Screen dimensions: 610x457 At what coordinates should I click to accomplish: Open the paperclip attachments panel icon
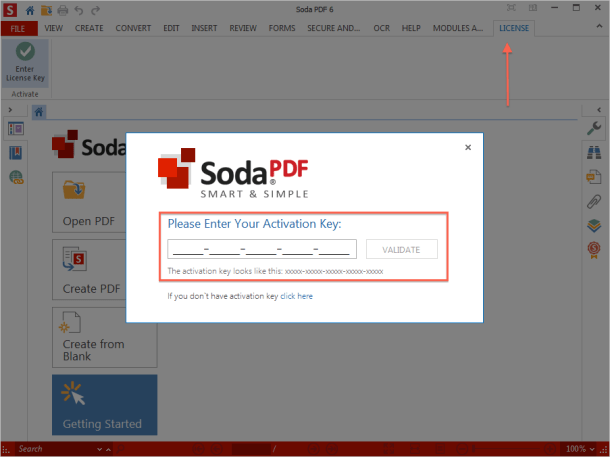click(x=594, y=201)
